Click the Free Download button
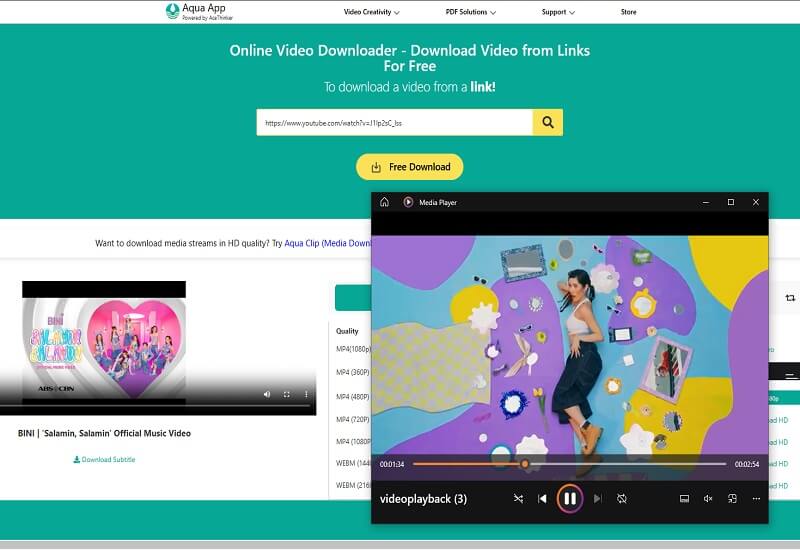Viewport: 800px width, 550px height. pyautogui.click(x=410, y=167)
